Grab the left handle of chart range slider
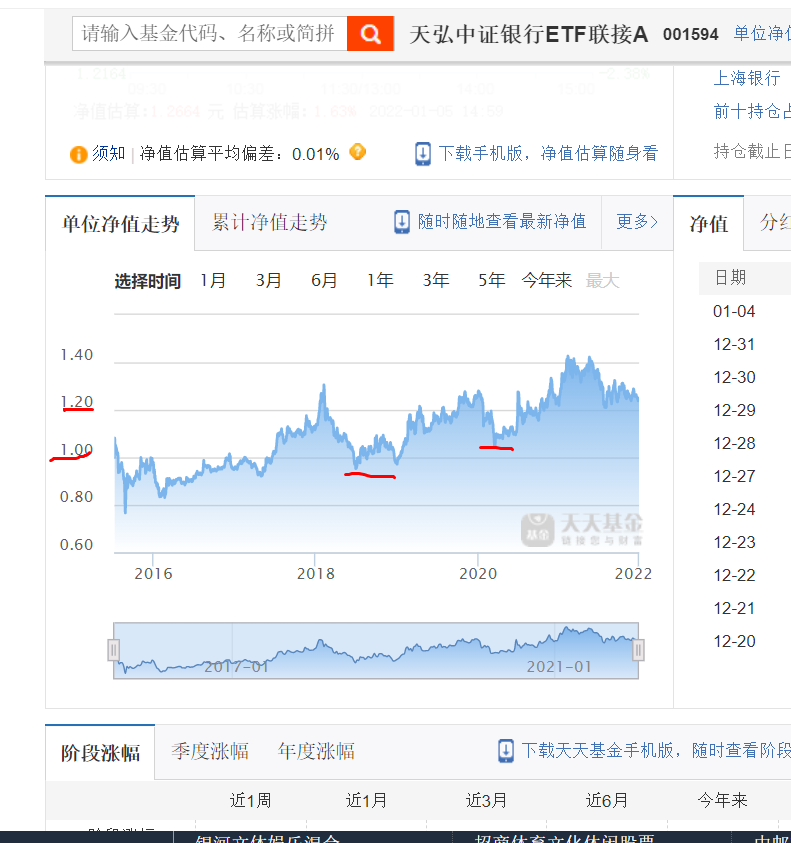The width and height of the screenshot is (791, 843). coord(113,651)
